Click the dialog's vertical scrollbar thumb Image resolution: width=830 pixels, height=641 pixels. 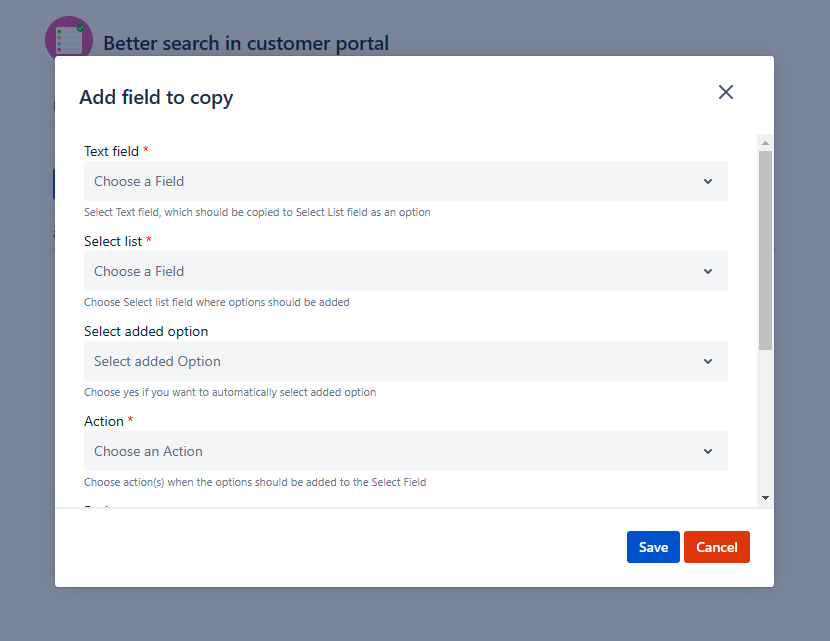[x=765, y=250]
